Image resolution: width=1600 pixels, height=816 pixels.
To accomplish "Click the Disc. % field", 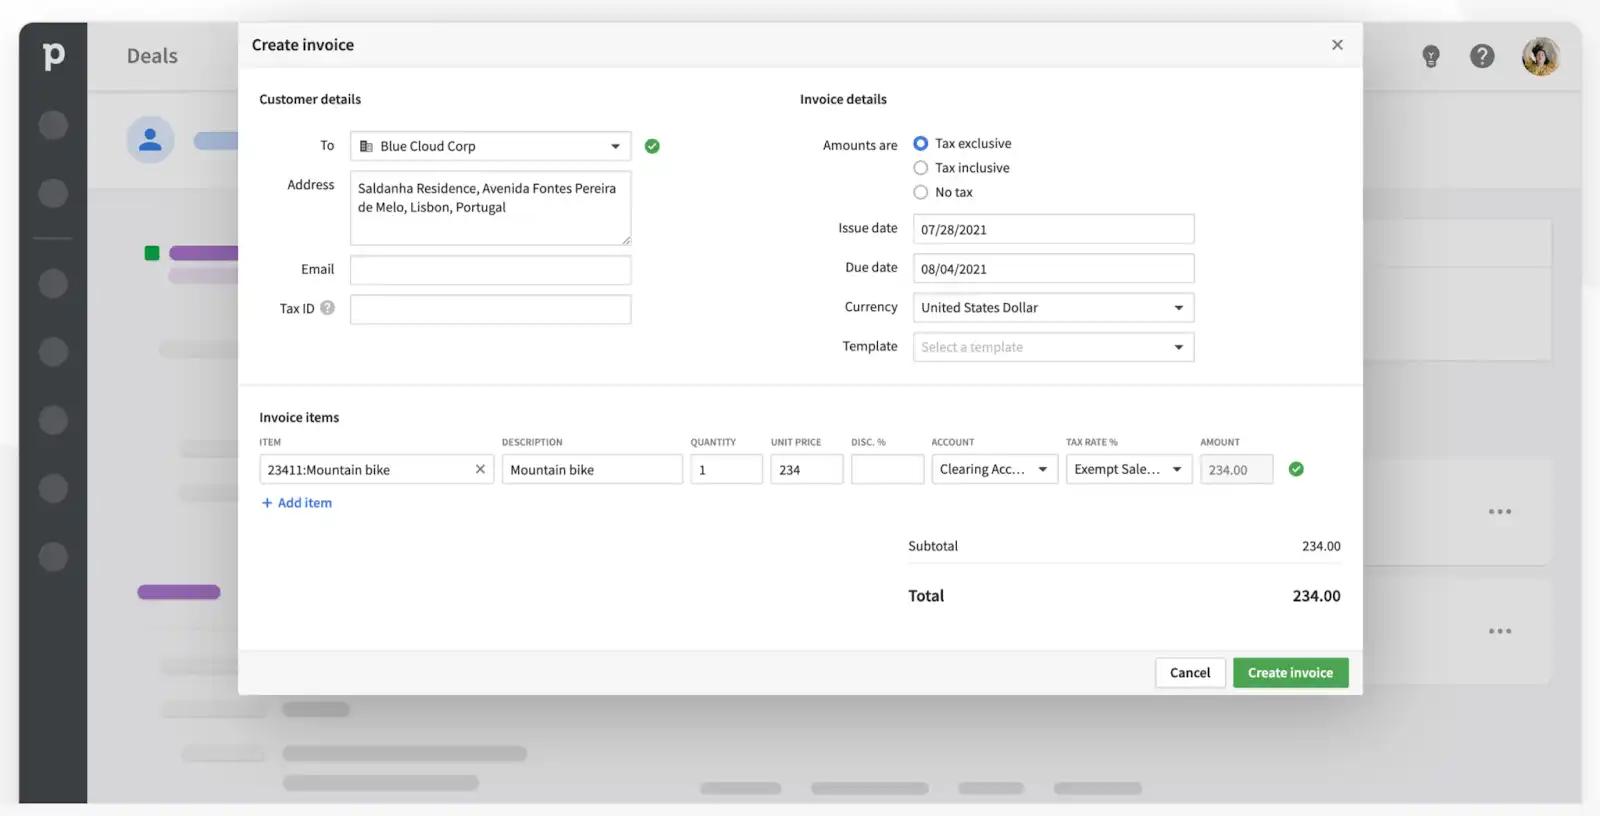I will 887,469.
